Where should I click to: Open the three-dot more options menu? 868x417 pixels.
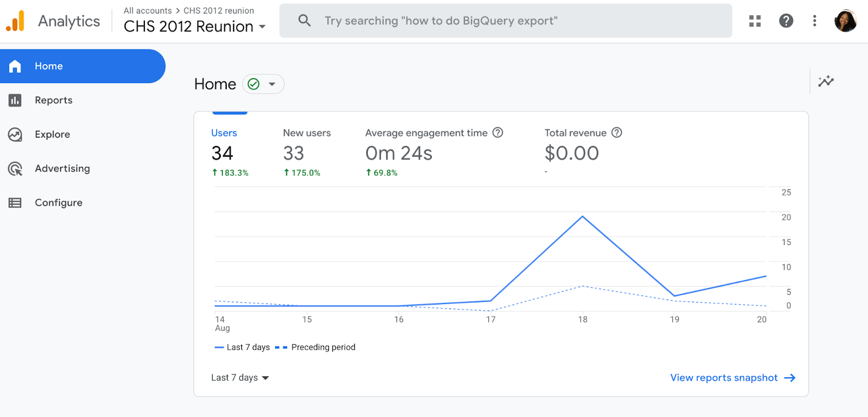click(x=814, y=21)
